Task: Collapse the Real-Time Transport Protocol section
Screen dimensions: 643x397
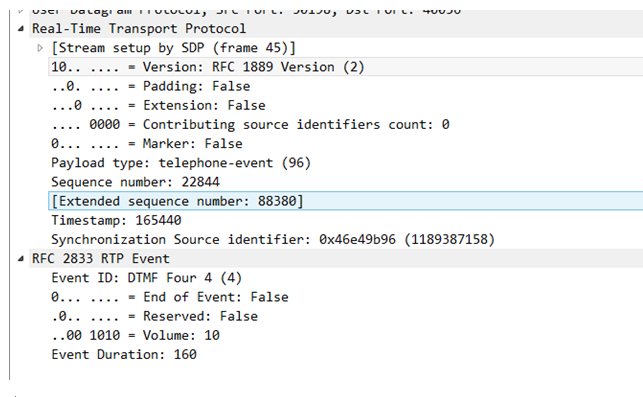Action: 21,29
